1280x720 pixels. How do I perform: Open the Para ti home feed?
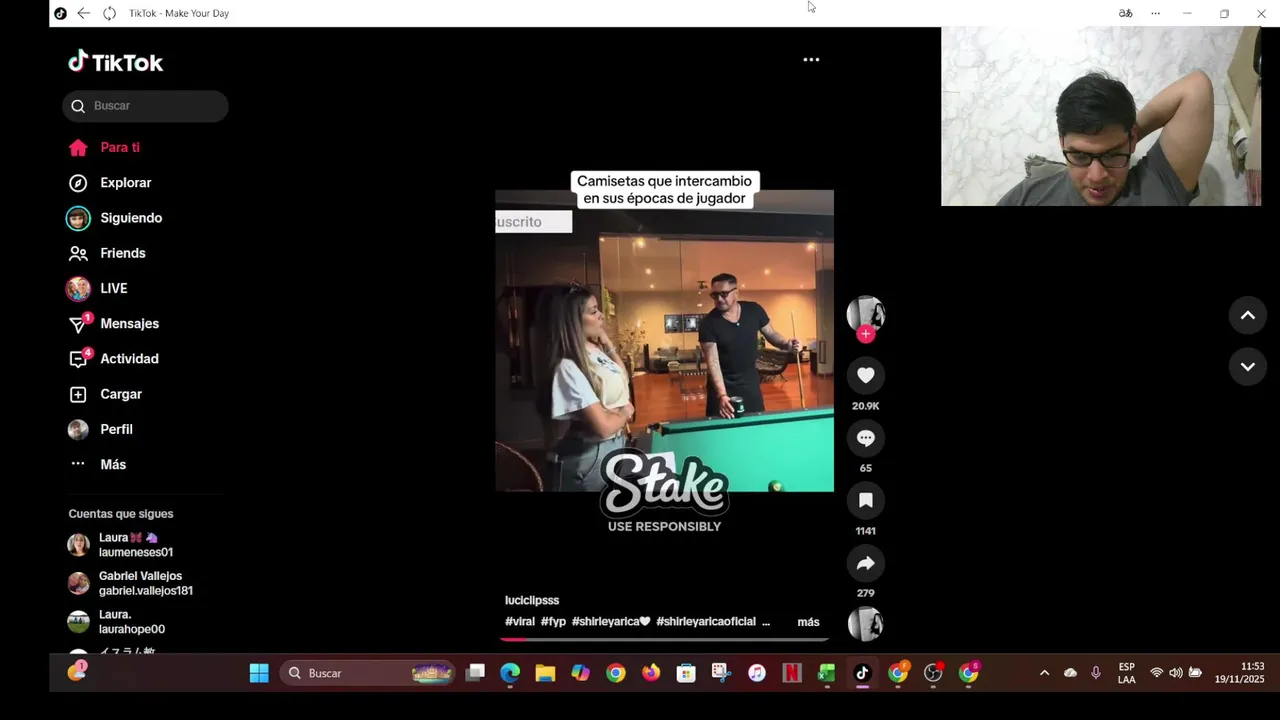point(104,148)
